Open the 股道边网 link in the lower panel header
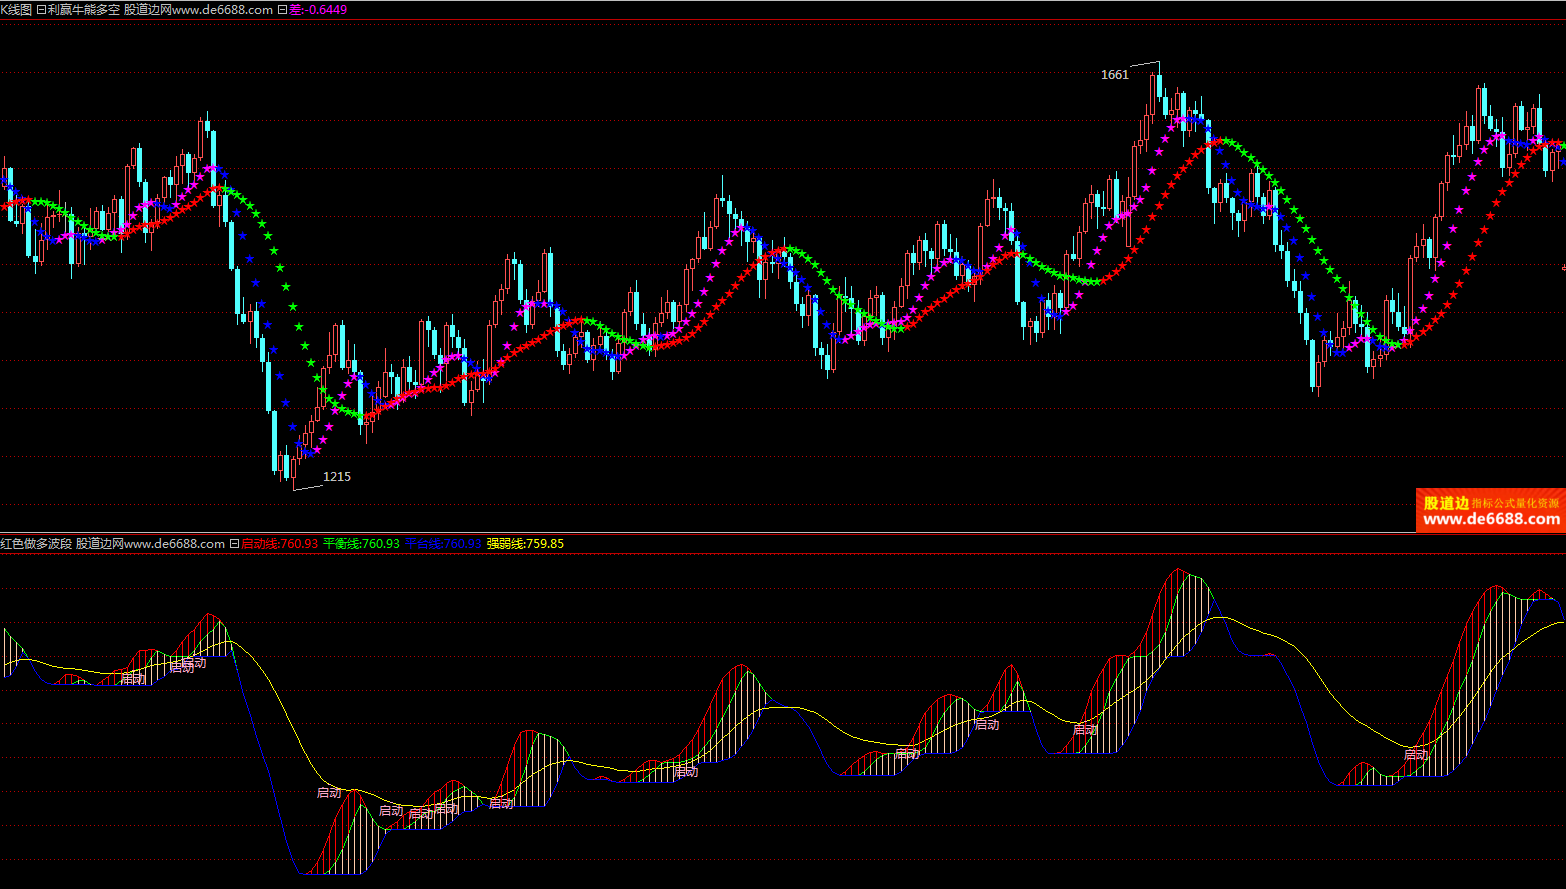This screenshot has height=889, width=1566. pyautogui.click(x=150, y=544)
